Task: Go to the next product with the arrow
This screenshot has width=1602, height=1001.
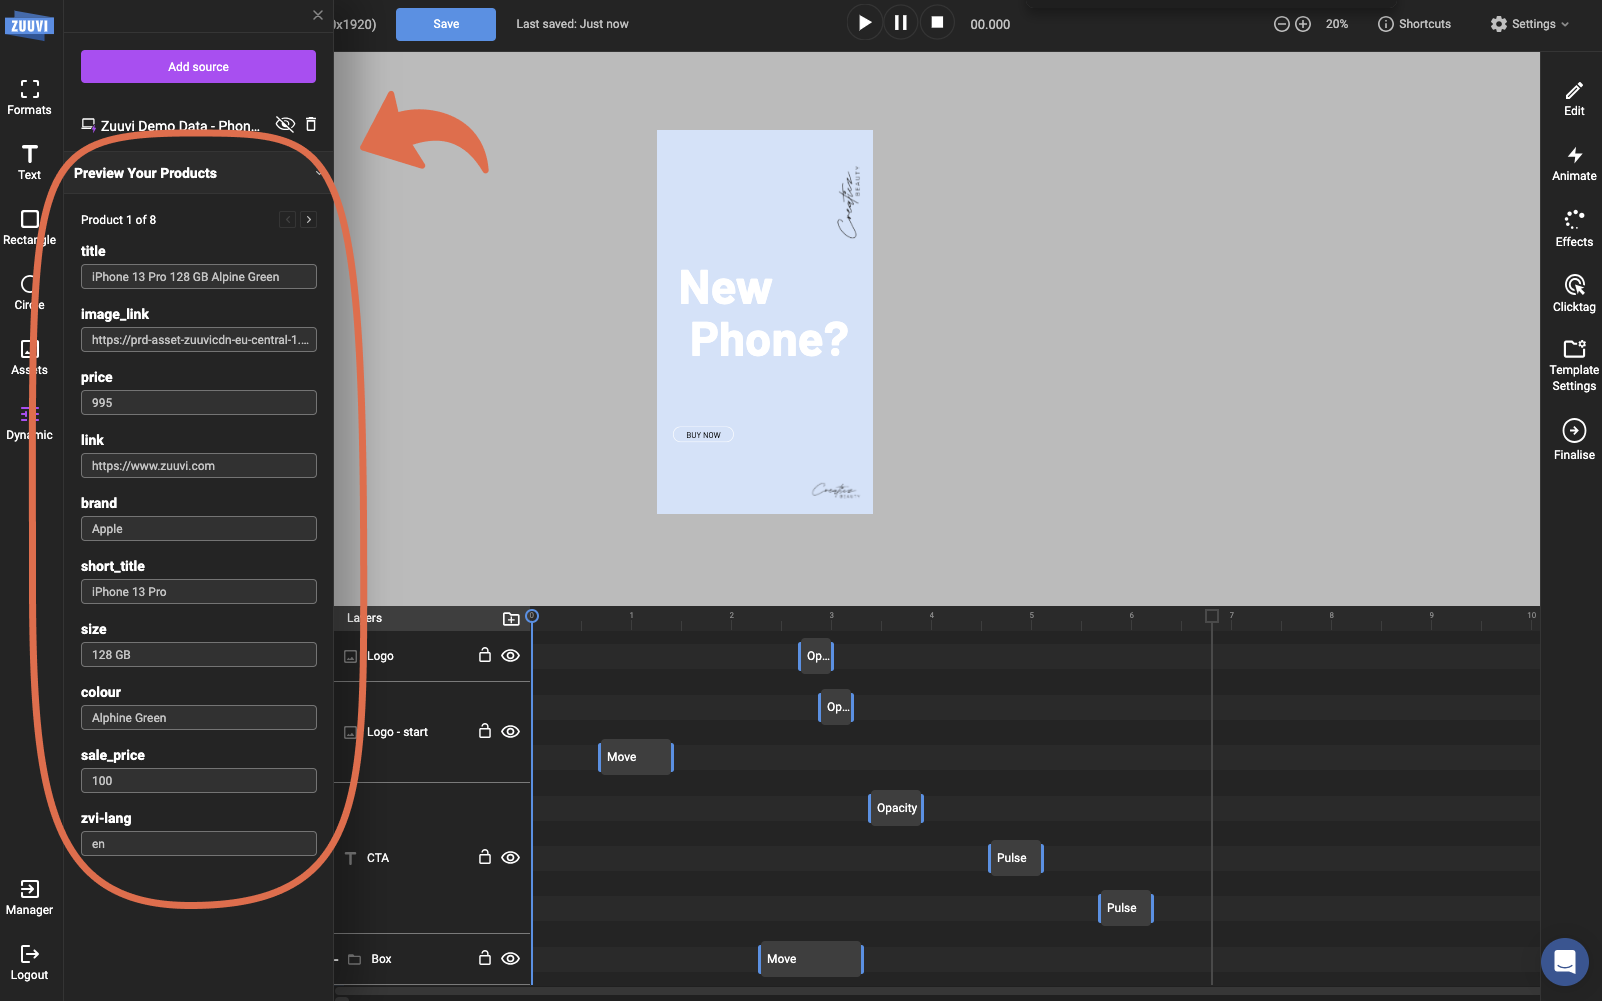Action: pos(309,219)
